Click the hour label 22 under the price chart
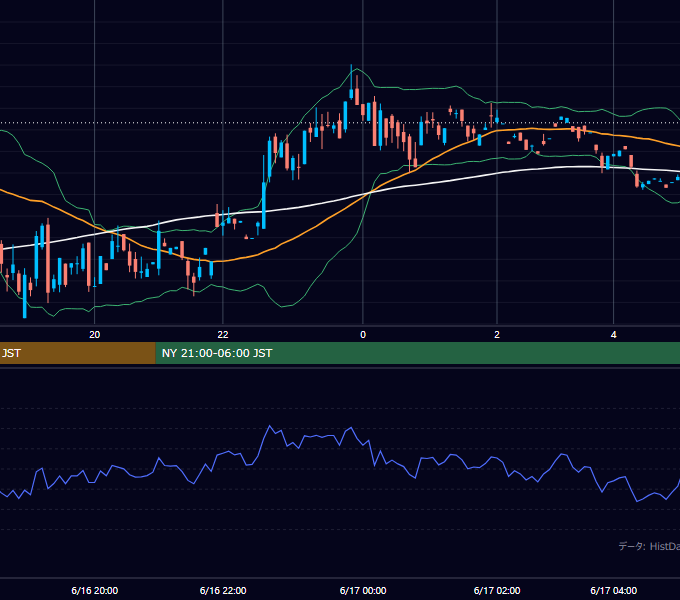The image size is (680, 600). [223, 335]
